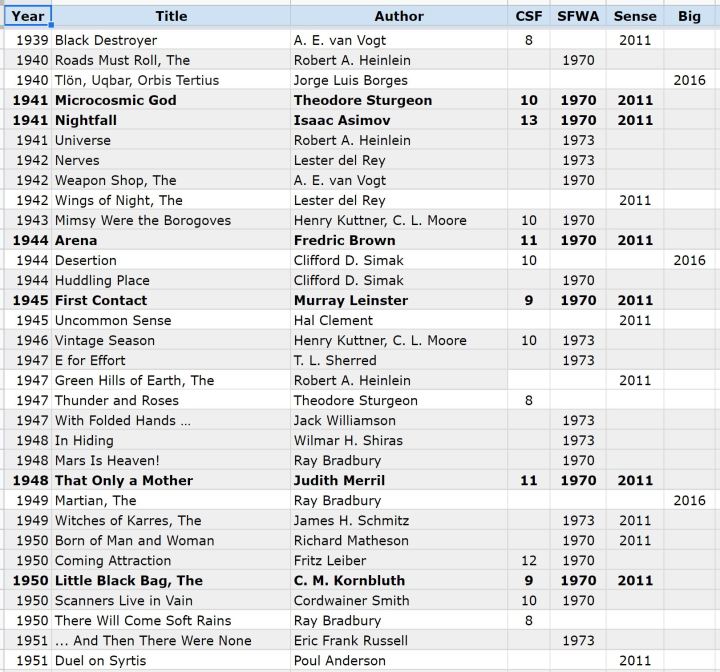This screenshot has width=720, height=672.
Task: Select the Judith Merril author cell
Action: 339,480
